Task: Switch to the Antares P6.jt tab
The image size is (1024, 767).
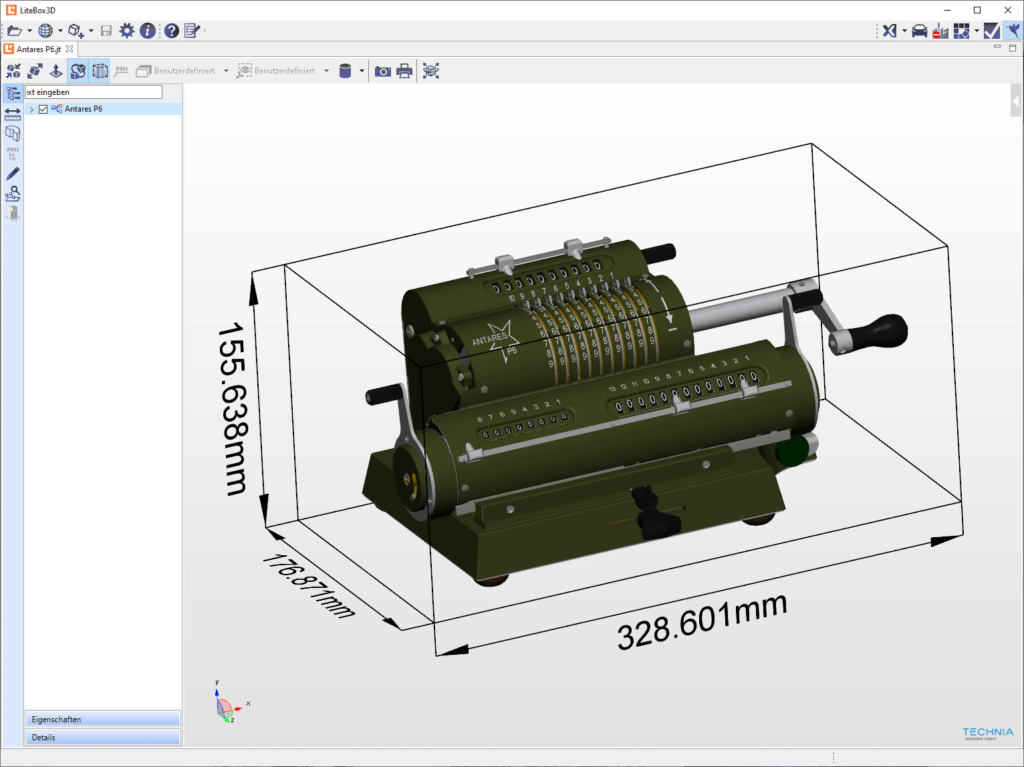Action: pos(39,49)
